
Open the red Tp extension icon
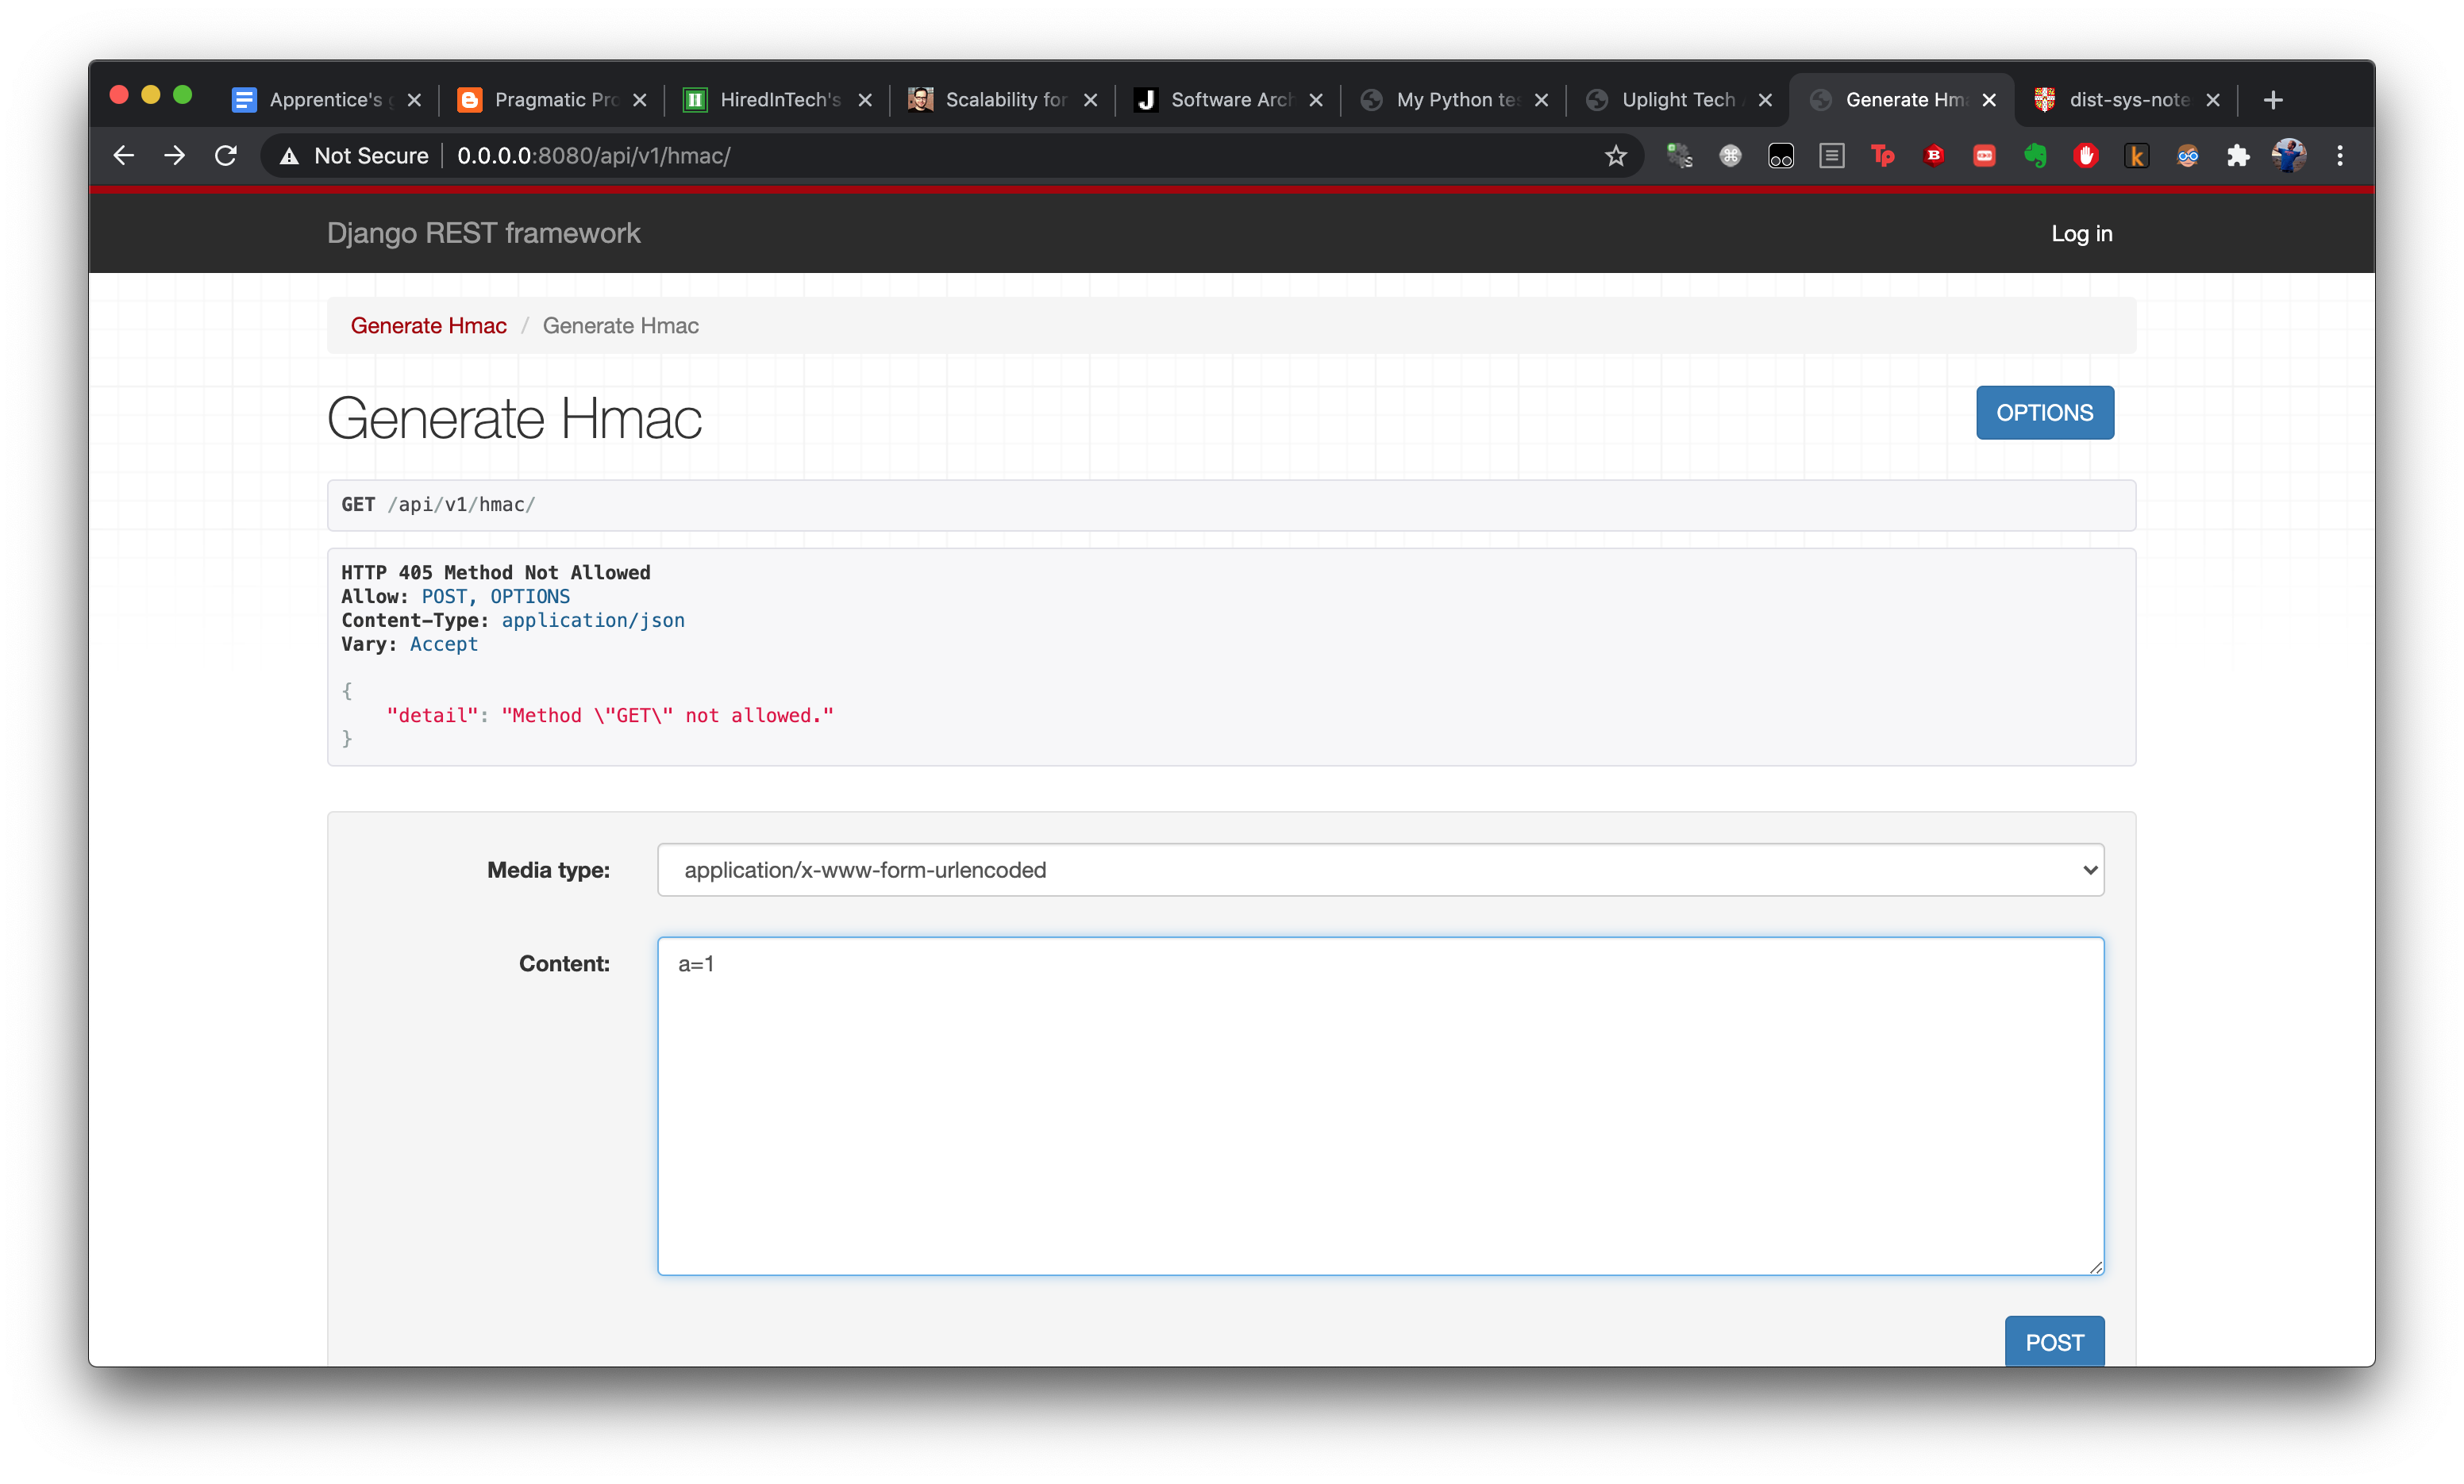coord(1883,156)
